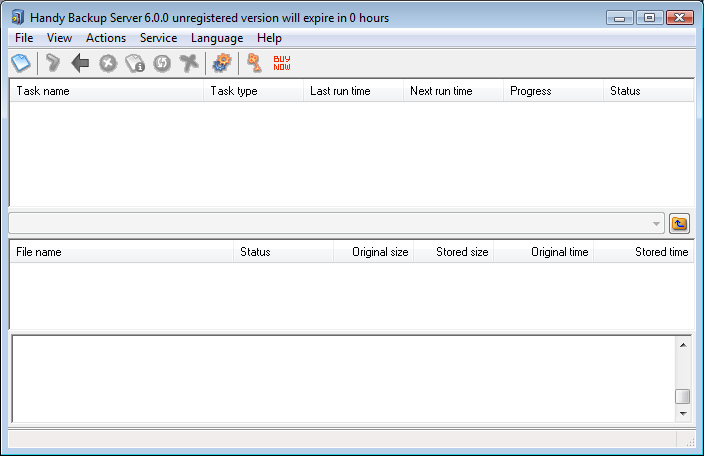Viewport: 704px width, 456px height.
Task: Open the Help menu
Action: (269, 38)
